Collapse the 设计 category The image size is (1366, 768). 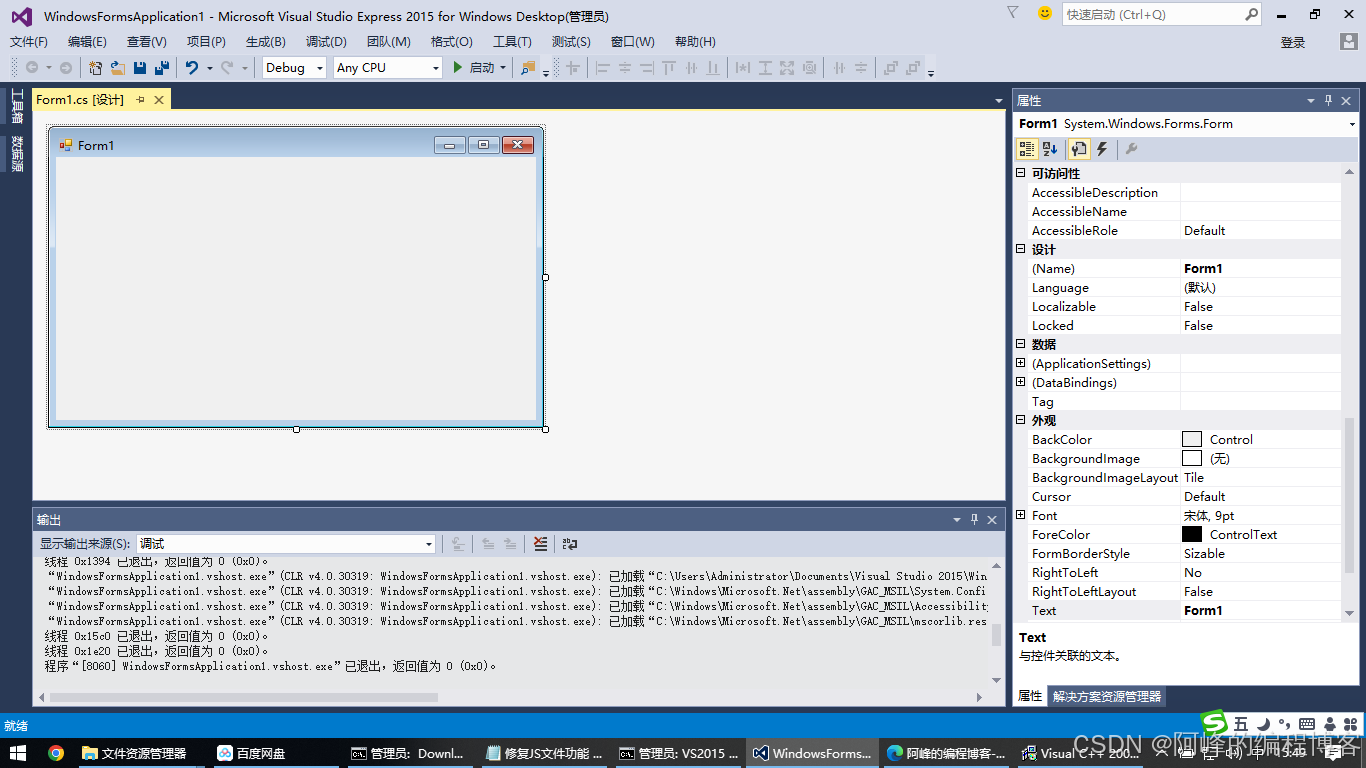click(x=1021, y=249)
